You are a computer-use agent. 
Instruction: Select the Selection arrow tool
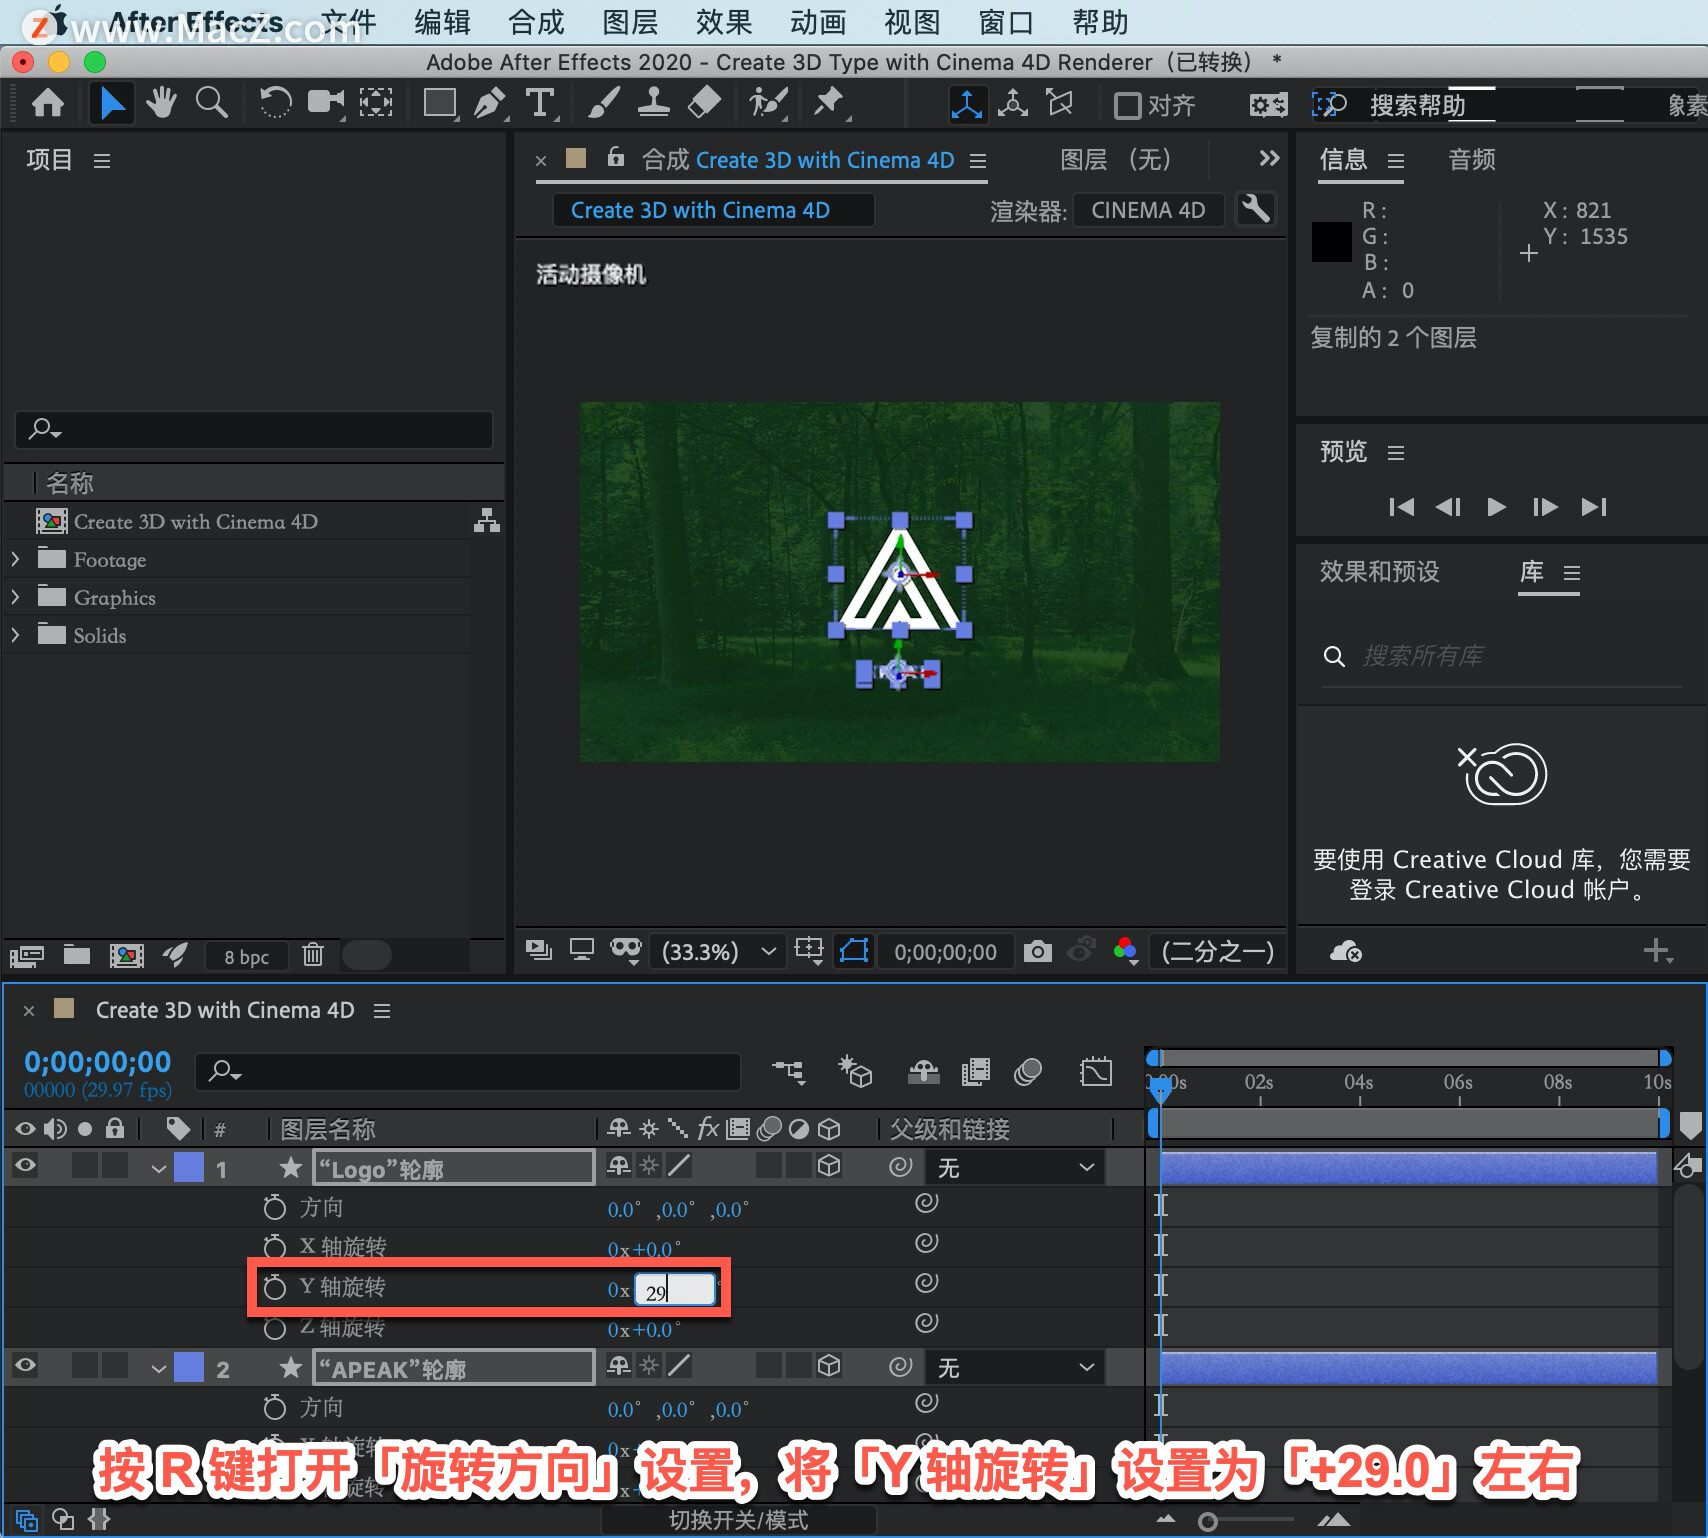coord(112,103)
